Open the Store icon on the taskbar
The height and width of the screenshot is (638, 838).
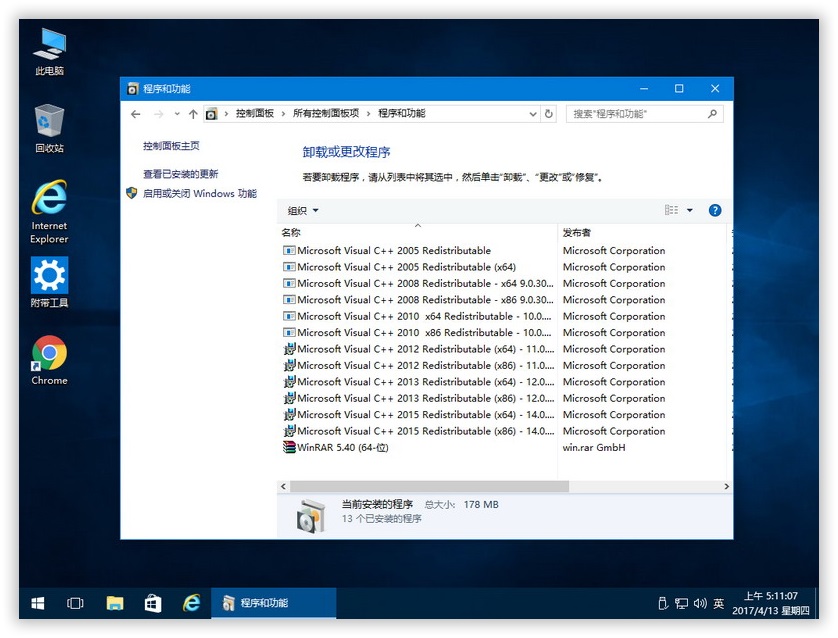coord(153,603)
